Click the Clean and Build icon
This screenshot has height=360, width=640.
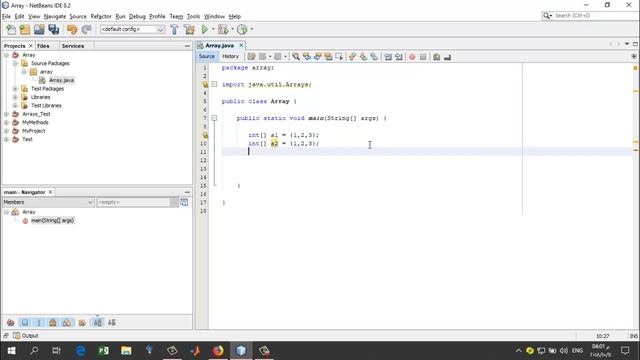(x=189, y=29)
